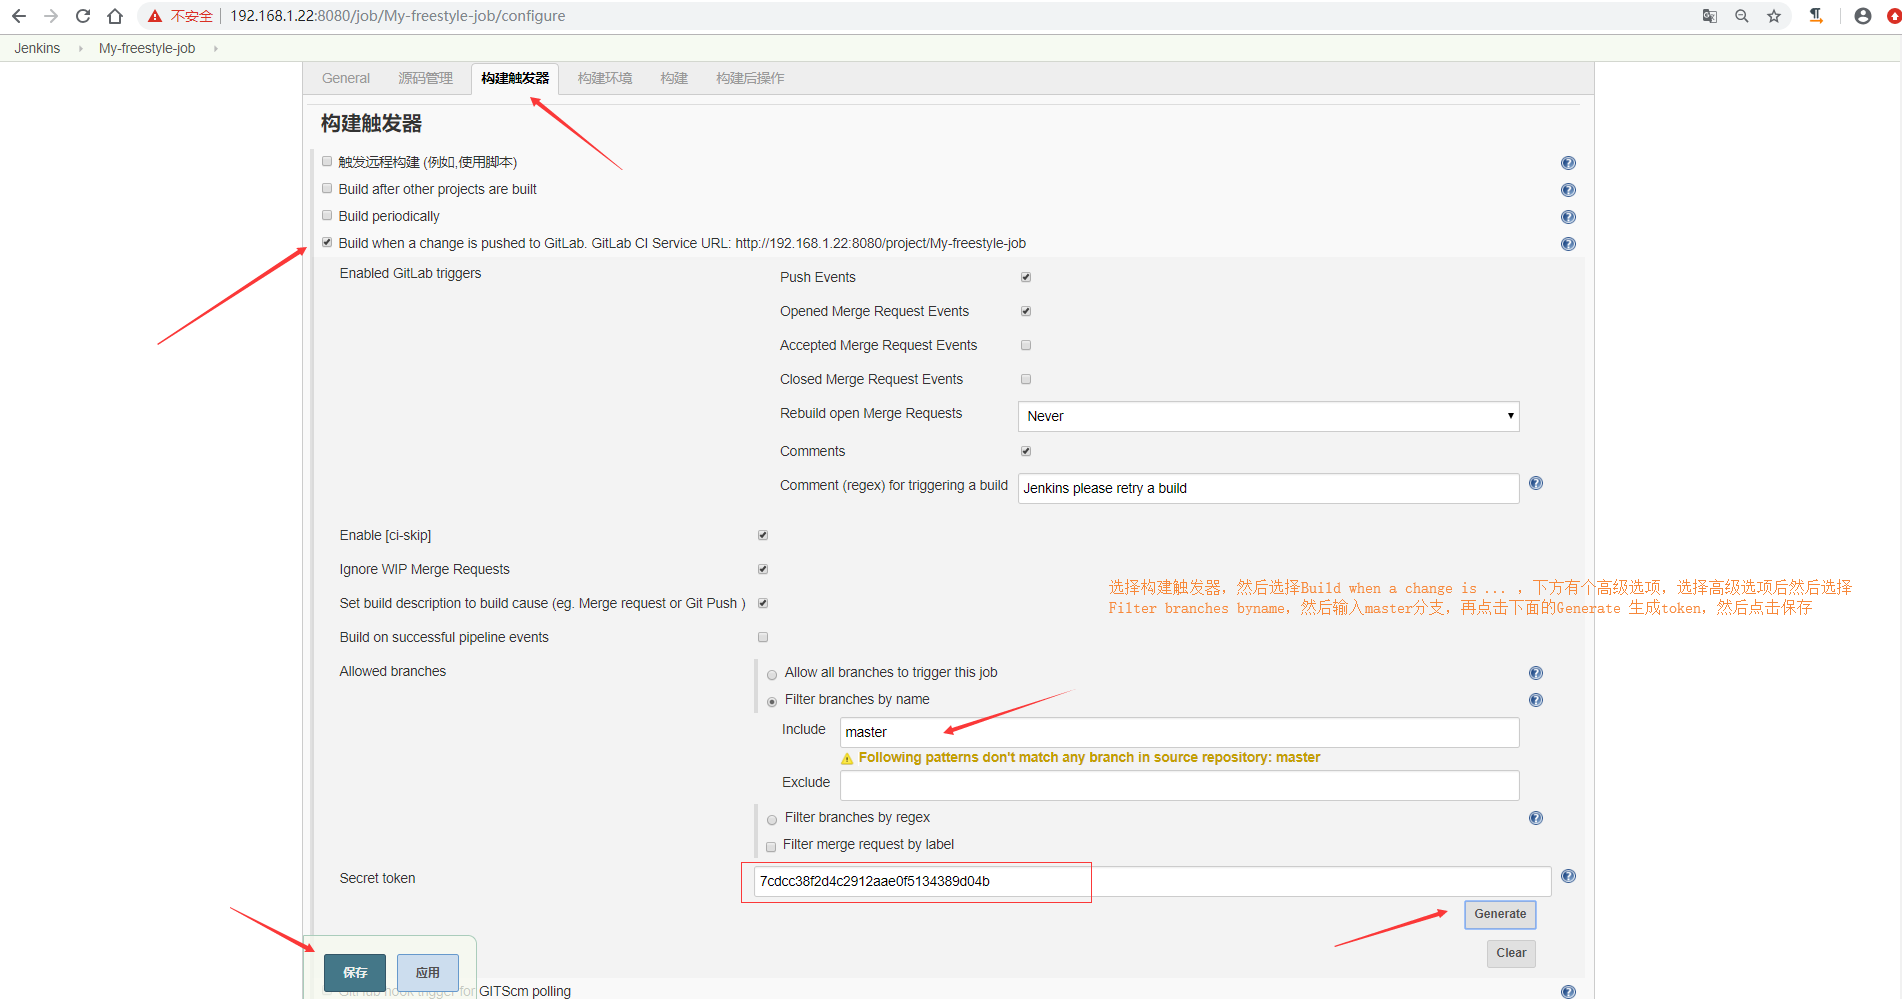Click the Exclude branches input field

click(1180, 785)
